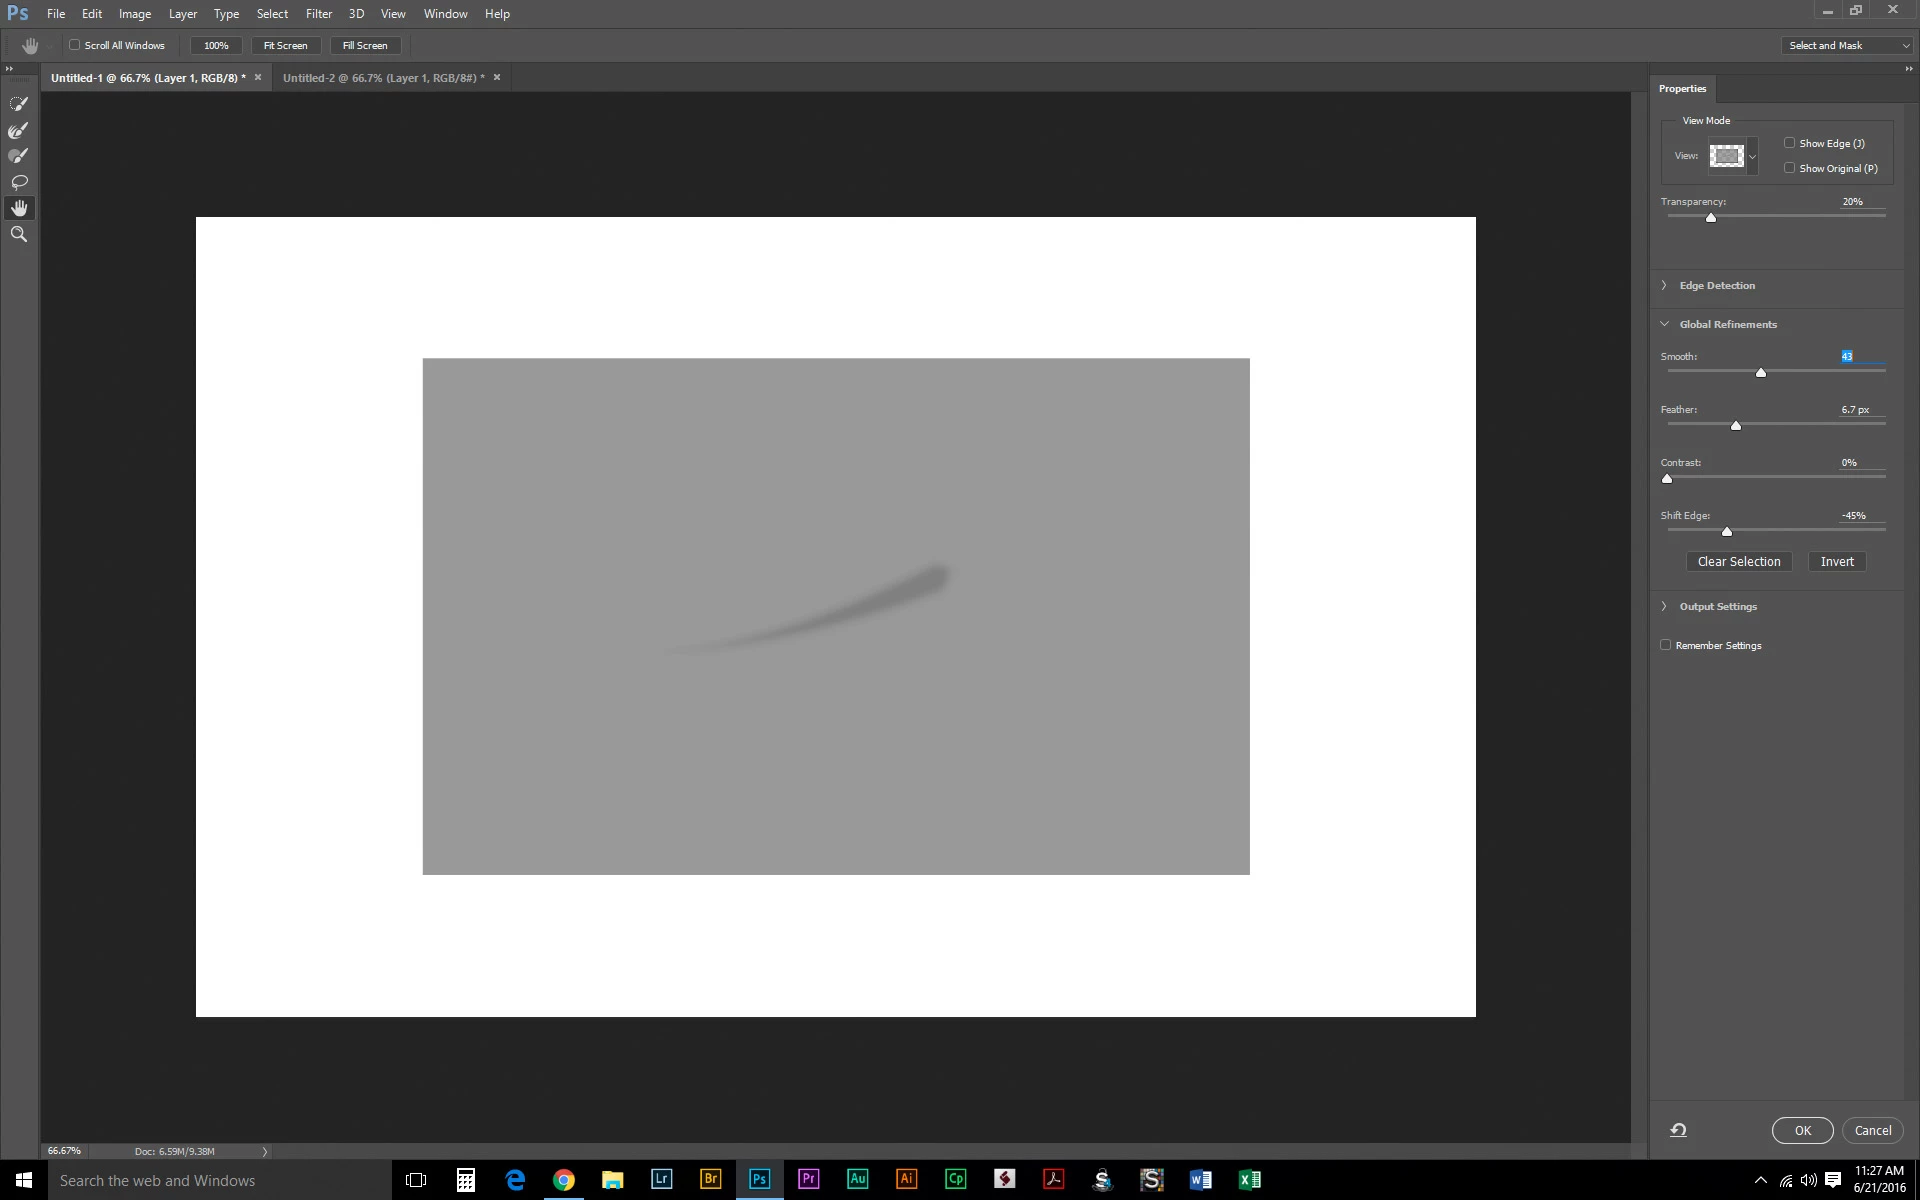Select the Lasso tool

[19, 182]
